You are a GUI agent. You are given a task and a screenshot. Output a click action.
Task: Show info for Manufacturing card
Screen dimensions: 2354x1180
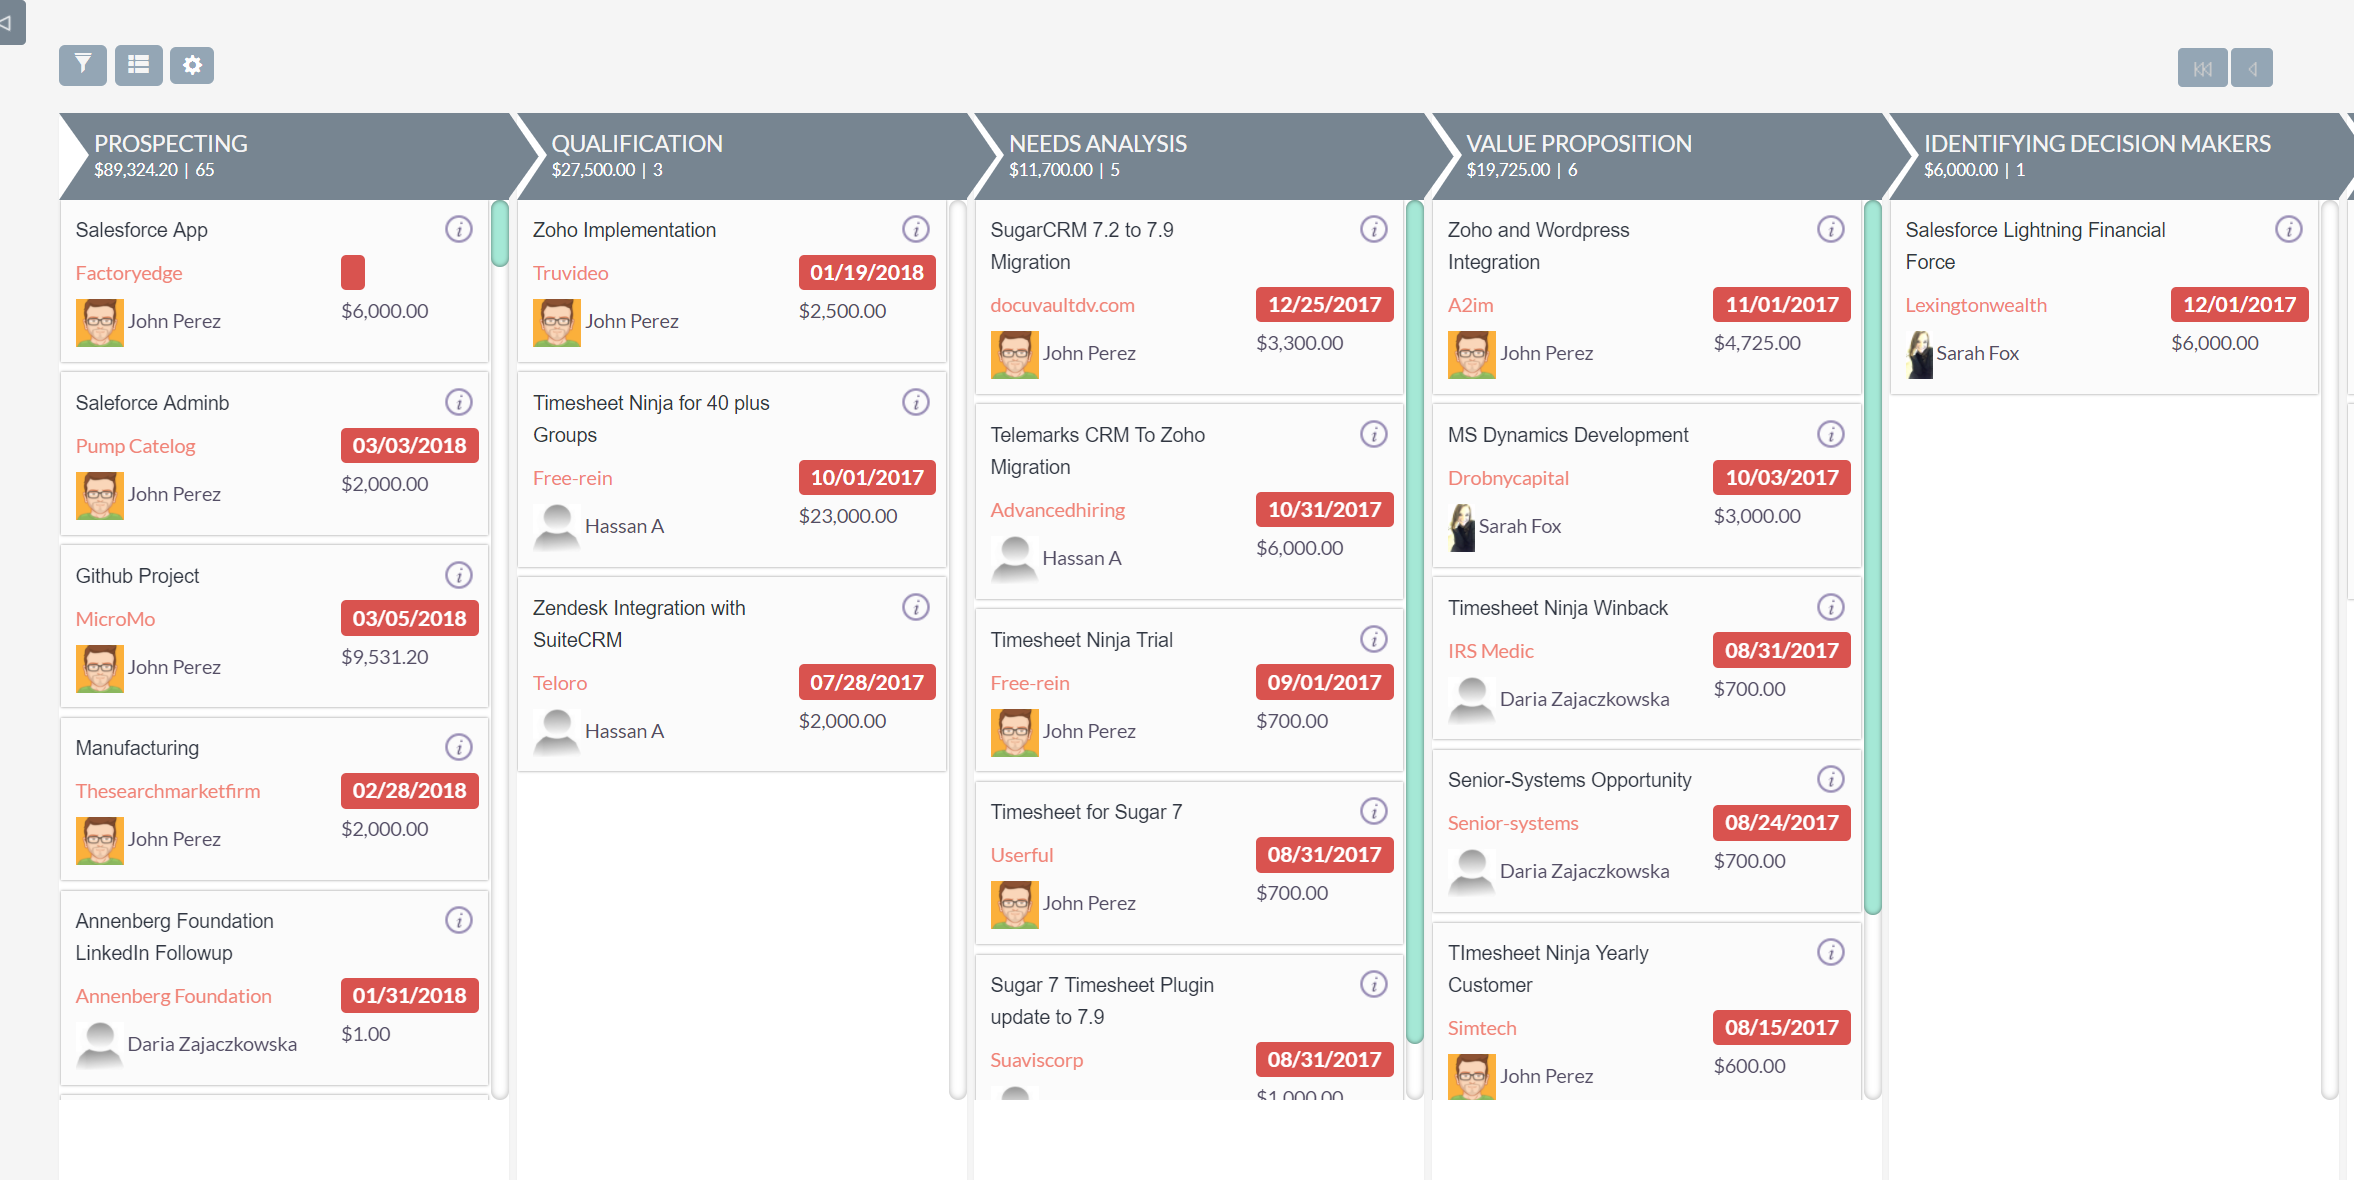tap(459, 747)
